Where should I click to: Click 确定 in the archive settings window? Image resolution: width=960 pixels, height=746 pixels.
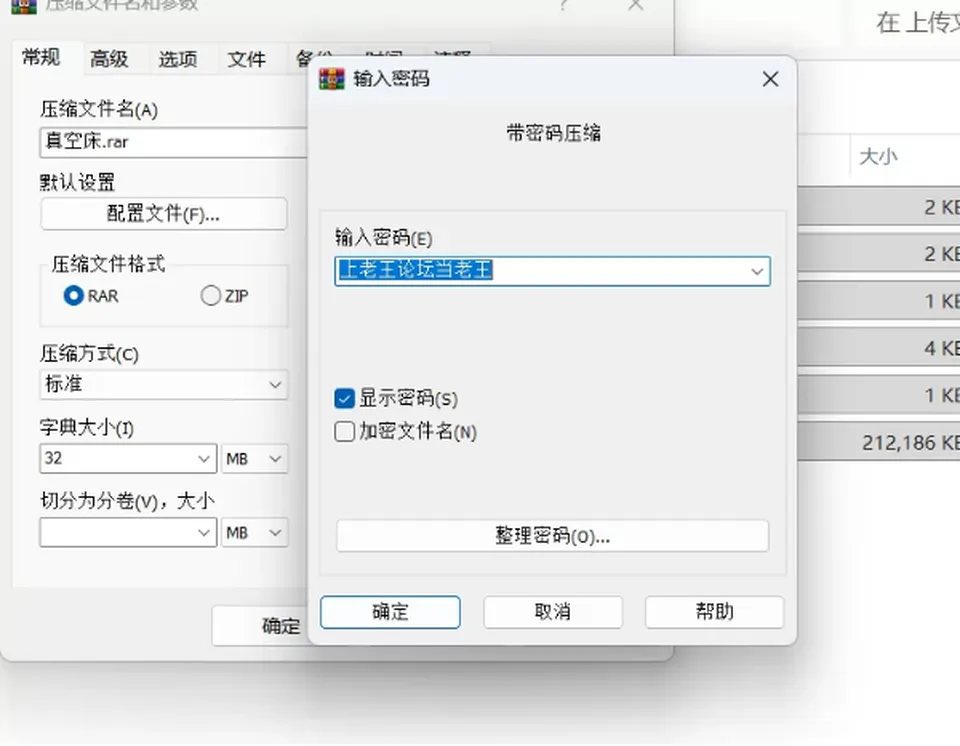click(x=261, y=625)
